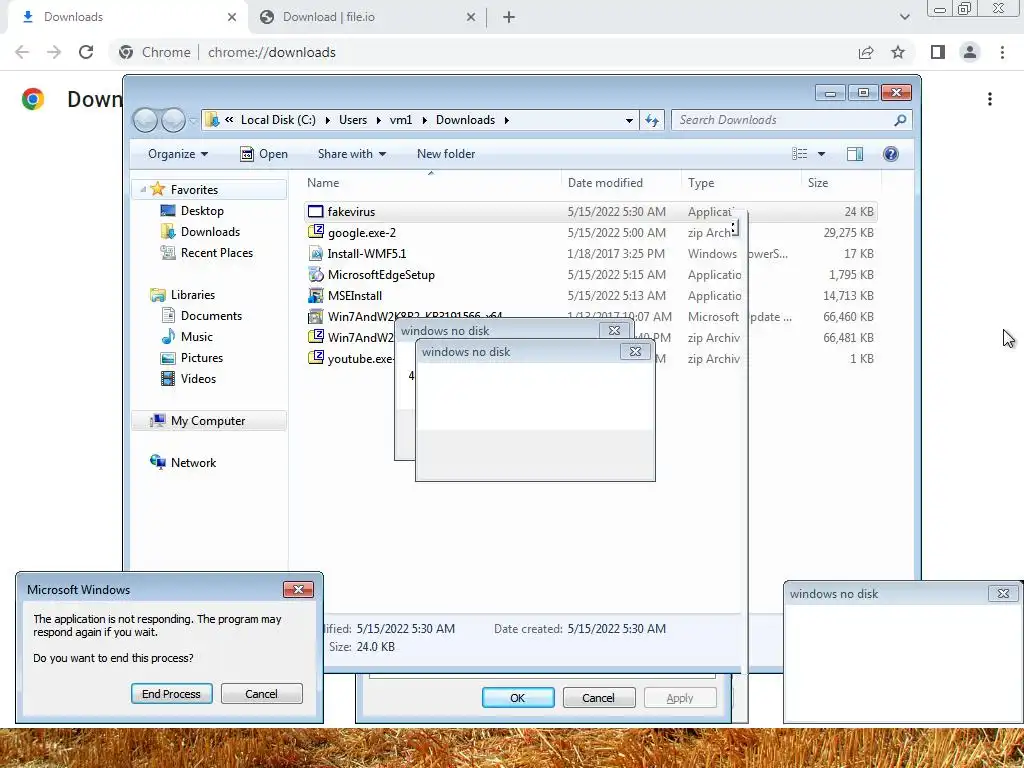Click Explorer refresh button
The image size is (1024, 768).
coord(652,120)
